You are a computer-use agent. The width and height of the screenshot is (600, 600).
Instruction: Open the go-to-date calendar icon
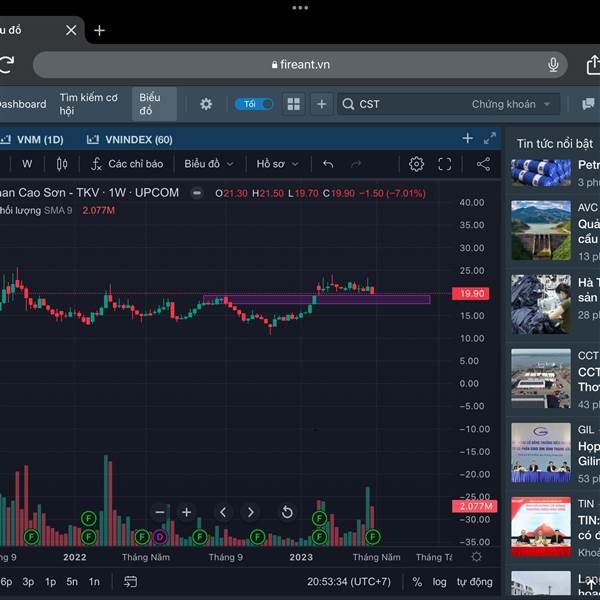(130, 582)
